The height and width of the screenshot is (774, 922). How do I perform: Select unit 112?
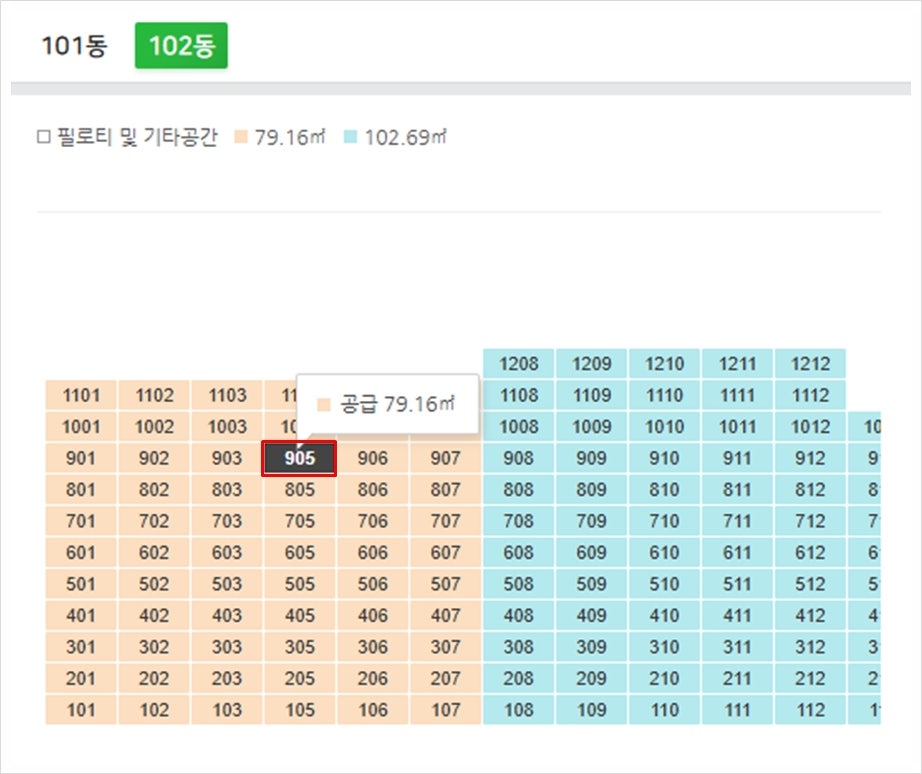[x=810, y=710]
